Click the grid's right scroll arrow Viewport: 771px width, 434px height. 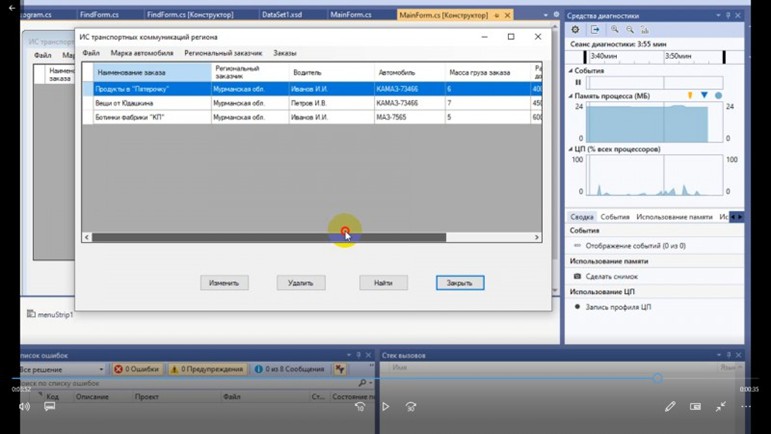(x=536, y=237)
